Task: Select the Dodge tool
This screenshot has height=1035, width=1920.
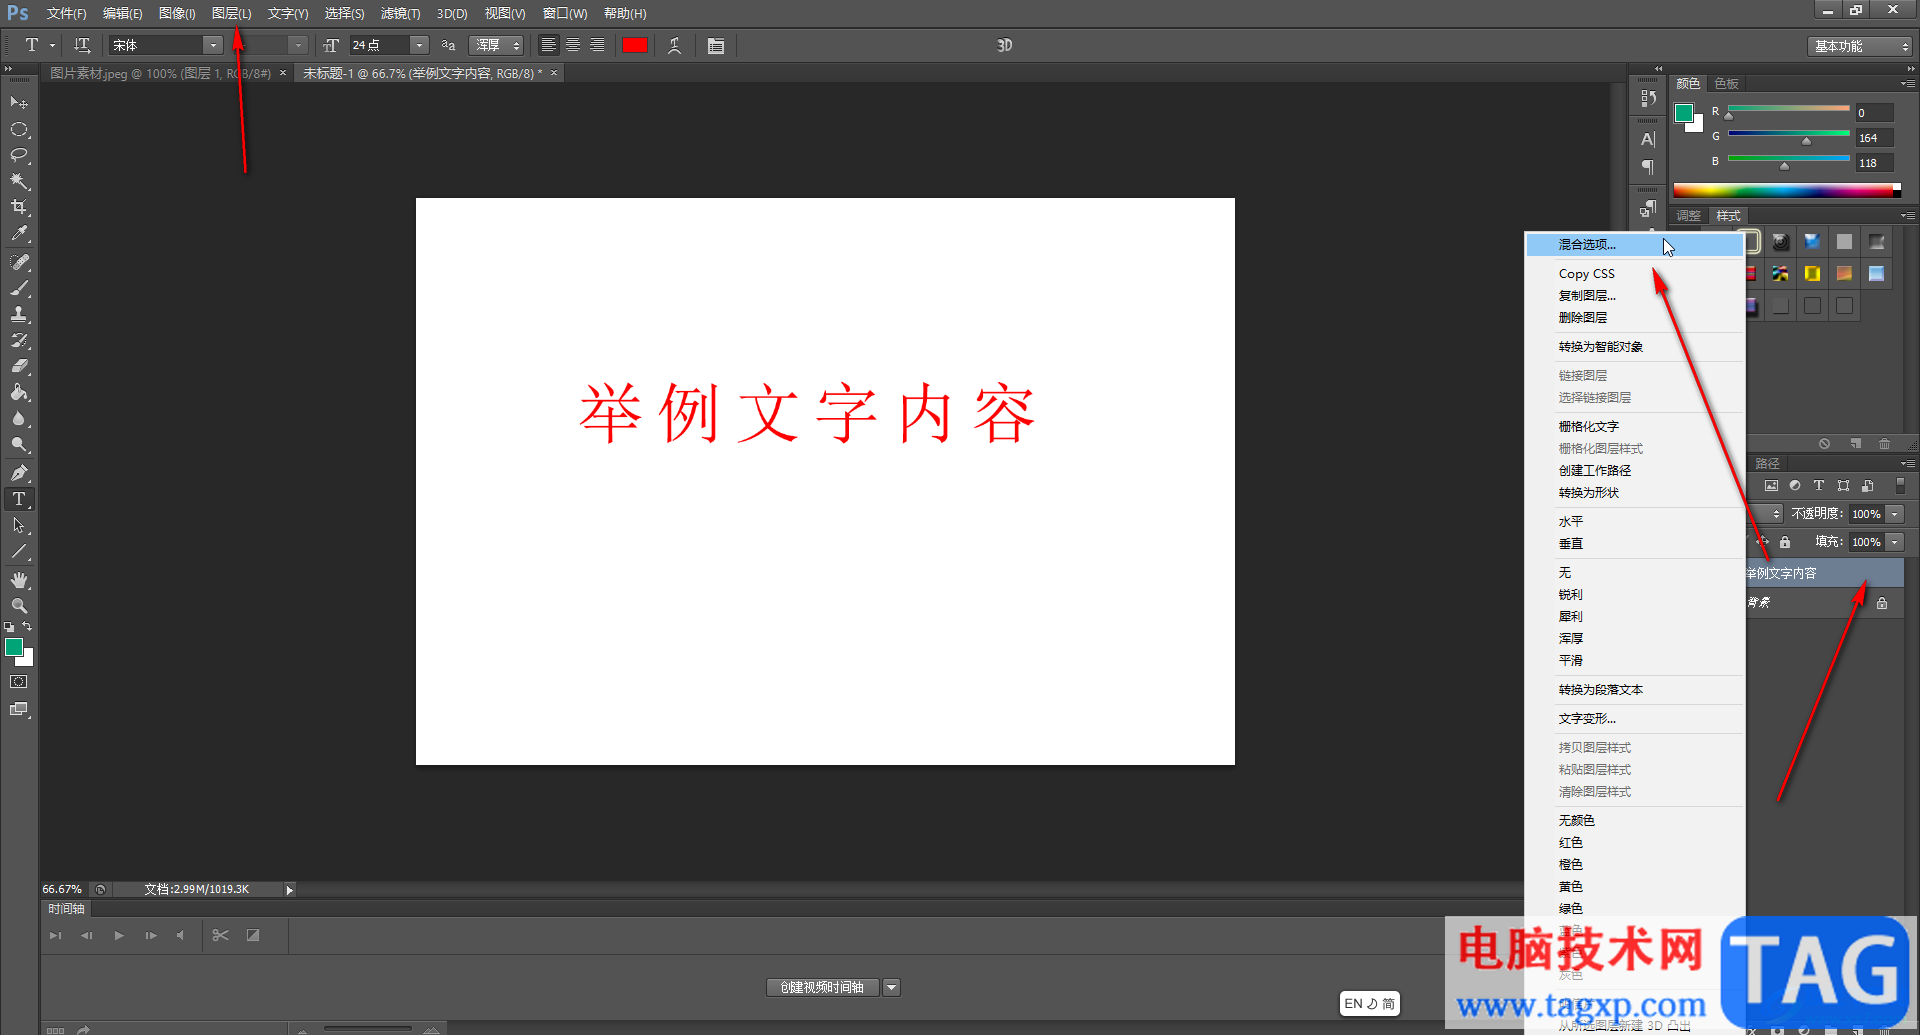Action: (19, 445)
